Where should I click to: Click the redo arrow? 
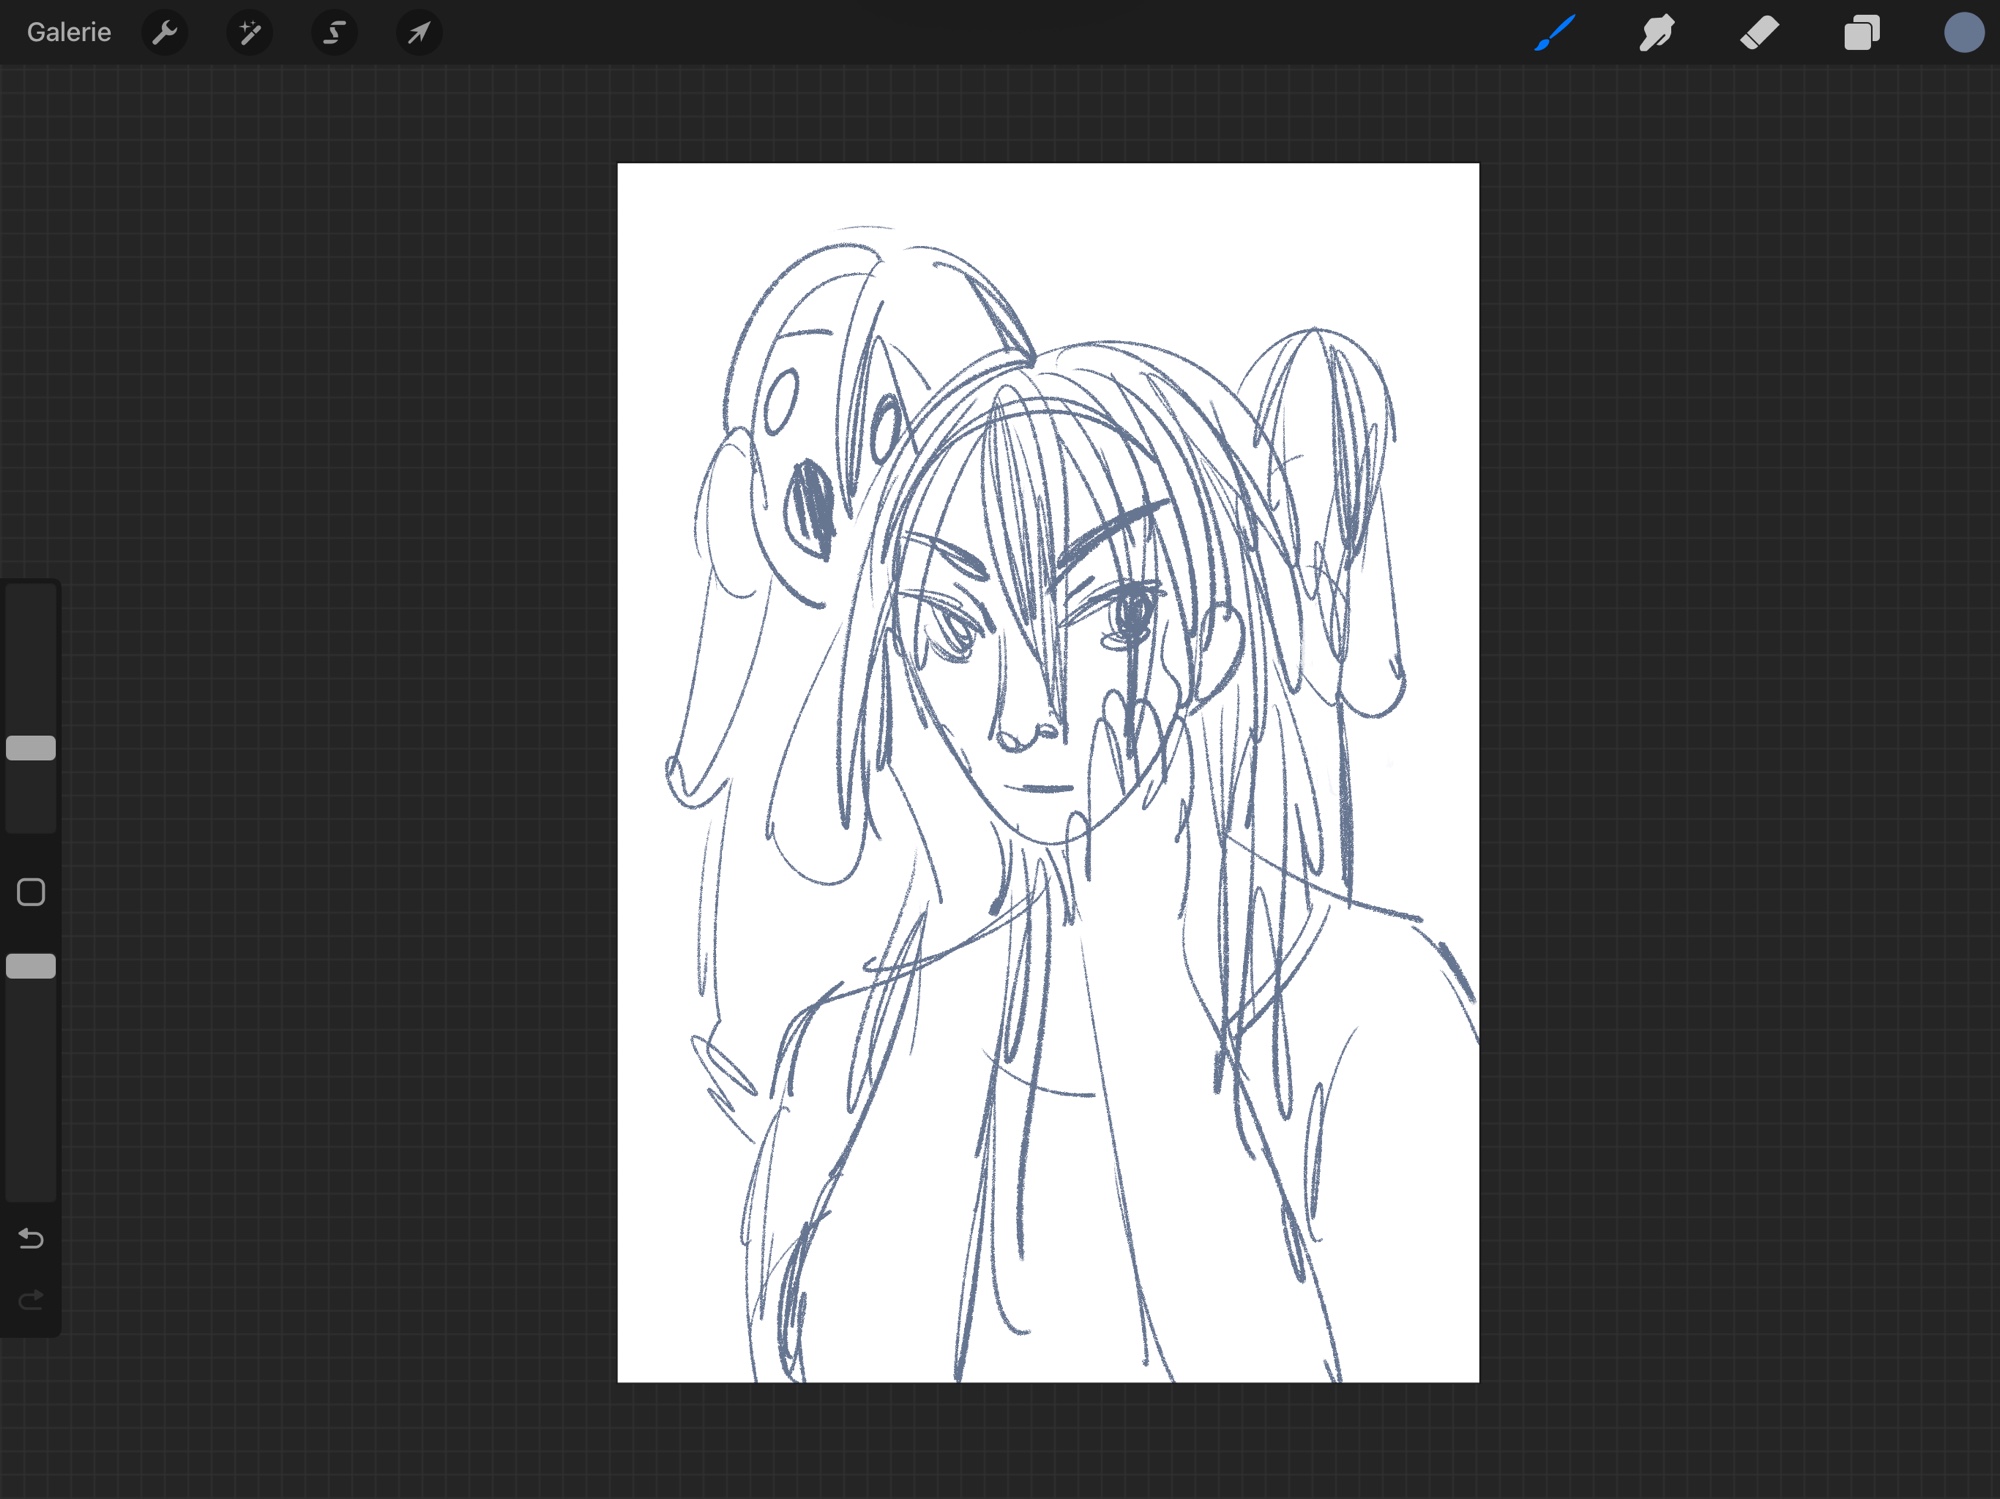(31, 1299)
